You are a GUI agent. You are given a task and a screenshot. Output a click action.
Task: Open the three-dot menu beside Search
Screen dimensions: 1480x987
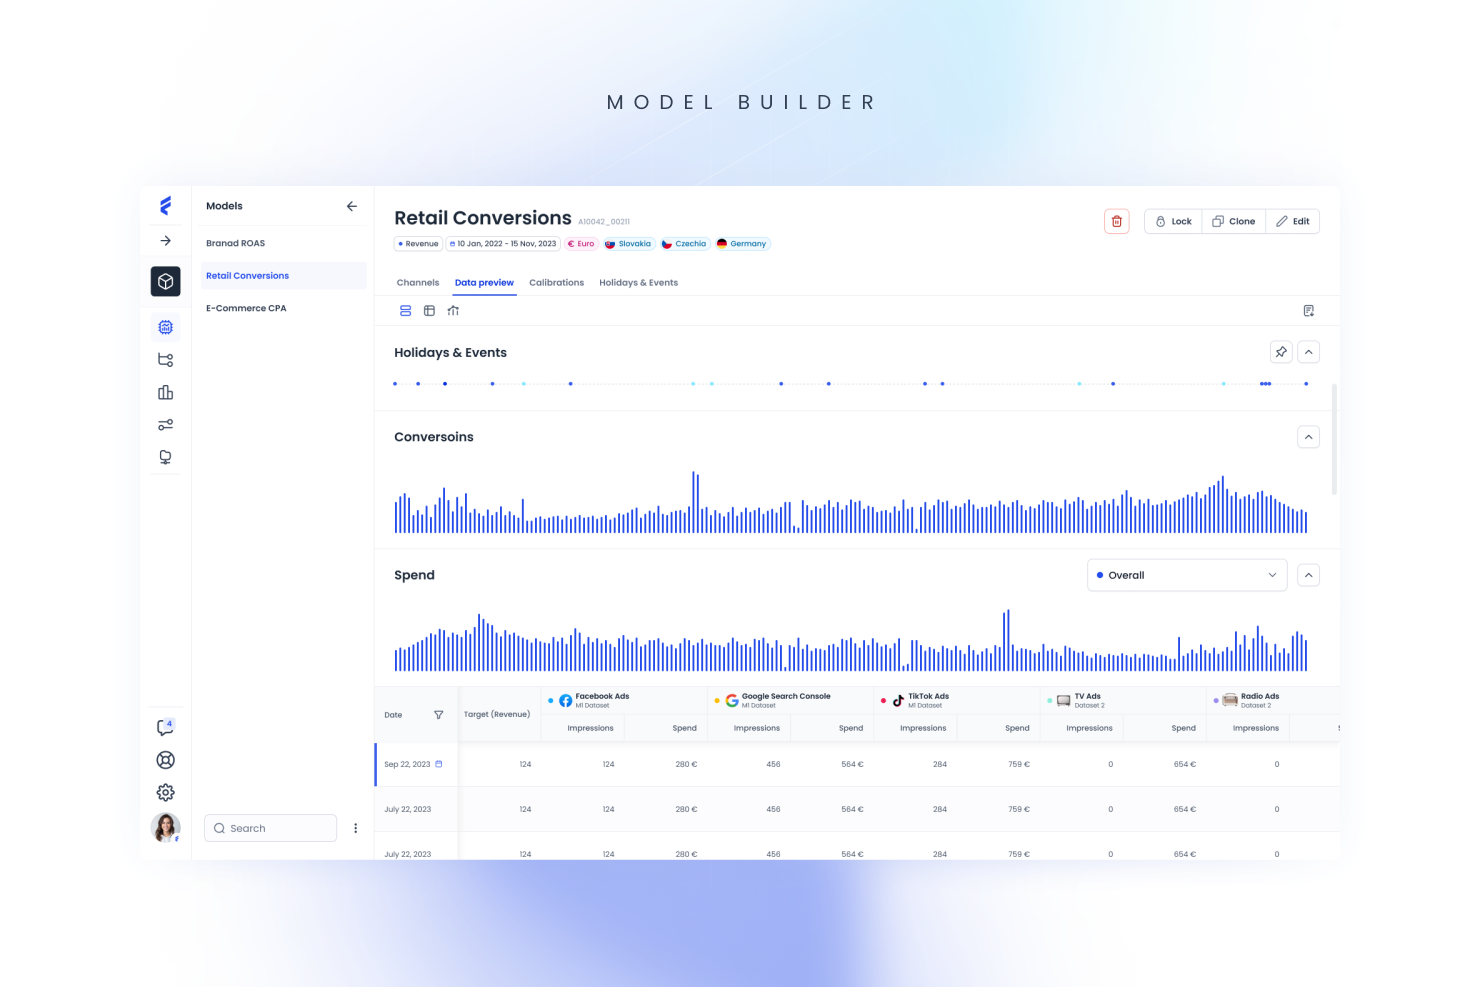tap(355, 828)
